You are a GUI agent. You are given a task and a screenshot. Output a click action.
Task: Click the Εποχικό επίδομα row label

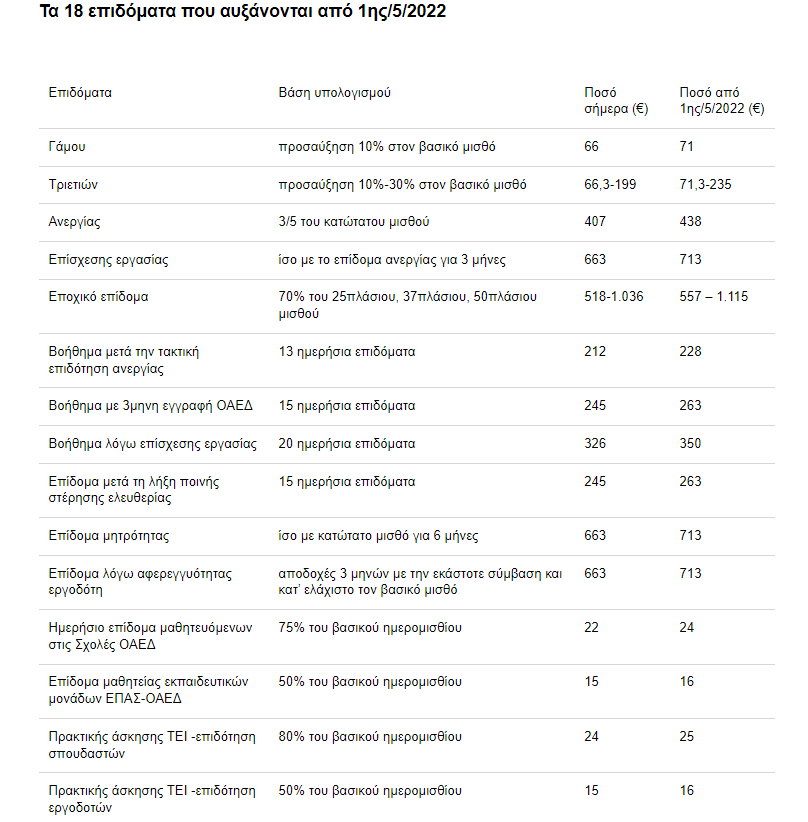[x=99, y=297]
